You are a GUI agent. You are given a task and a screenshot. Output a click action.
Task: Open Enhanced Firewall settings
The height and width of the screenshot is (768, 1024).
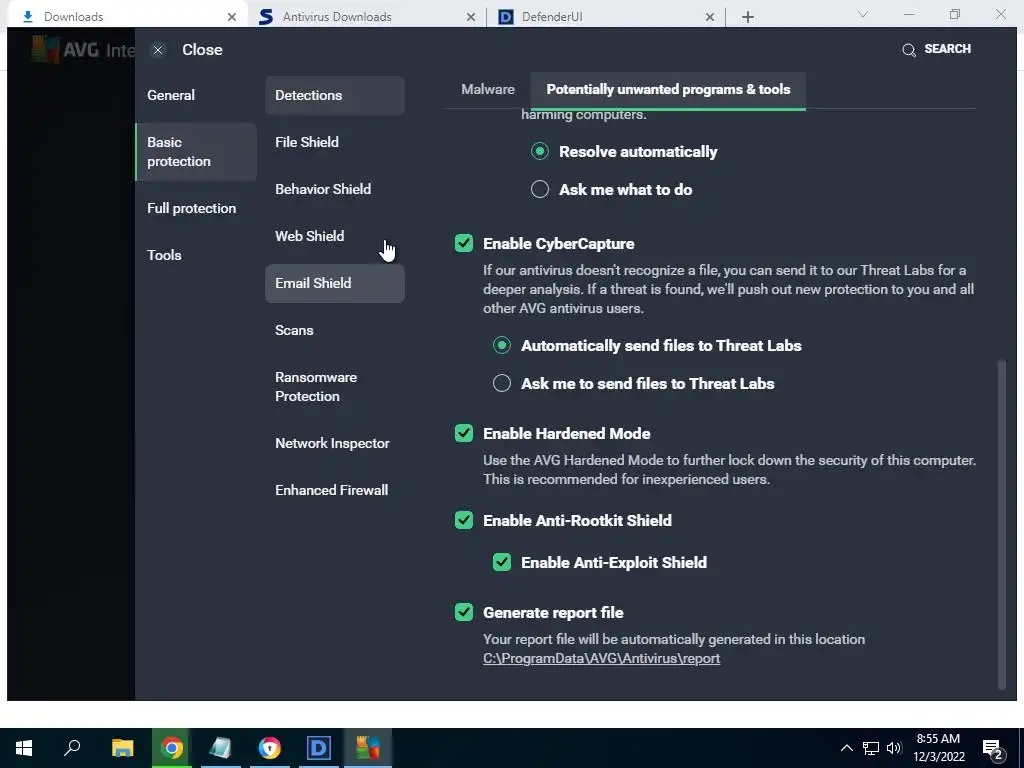(x=334, y=490)
